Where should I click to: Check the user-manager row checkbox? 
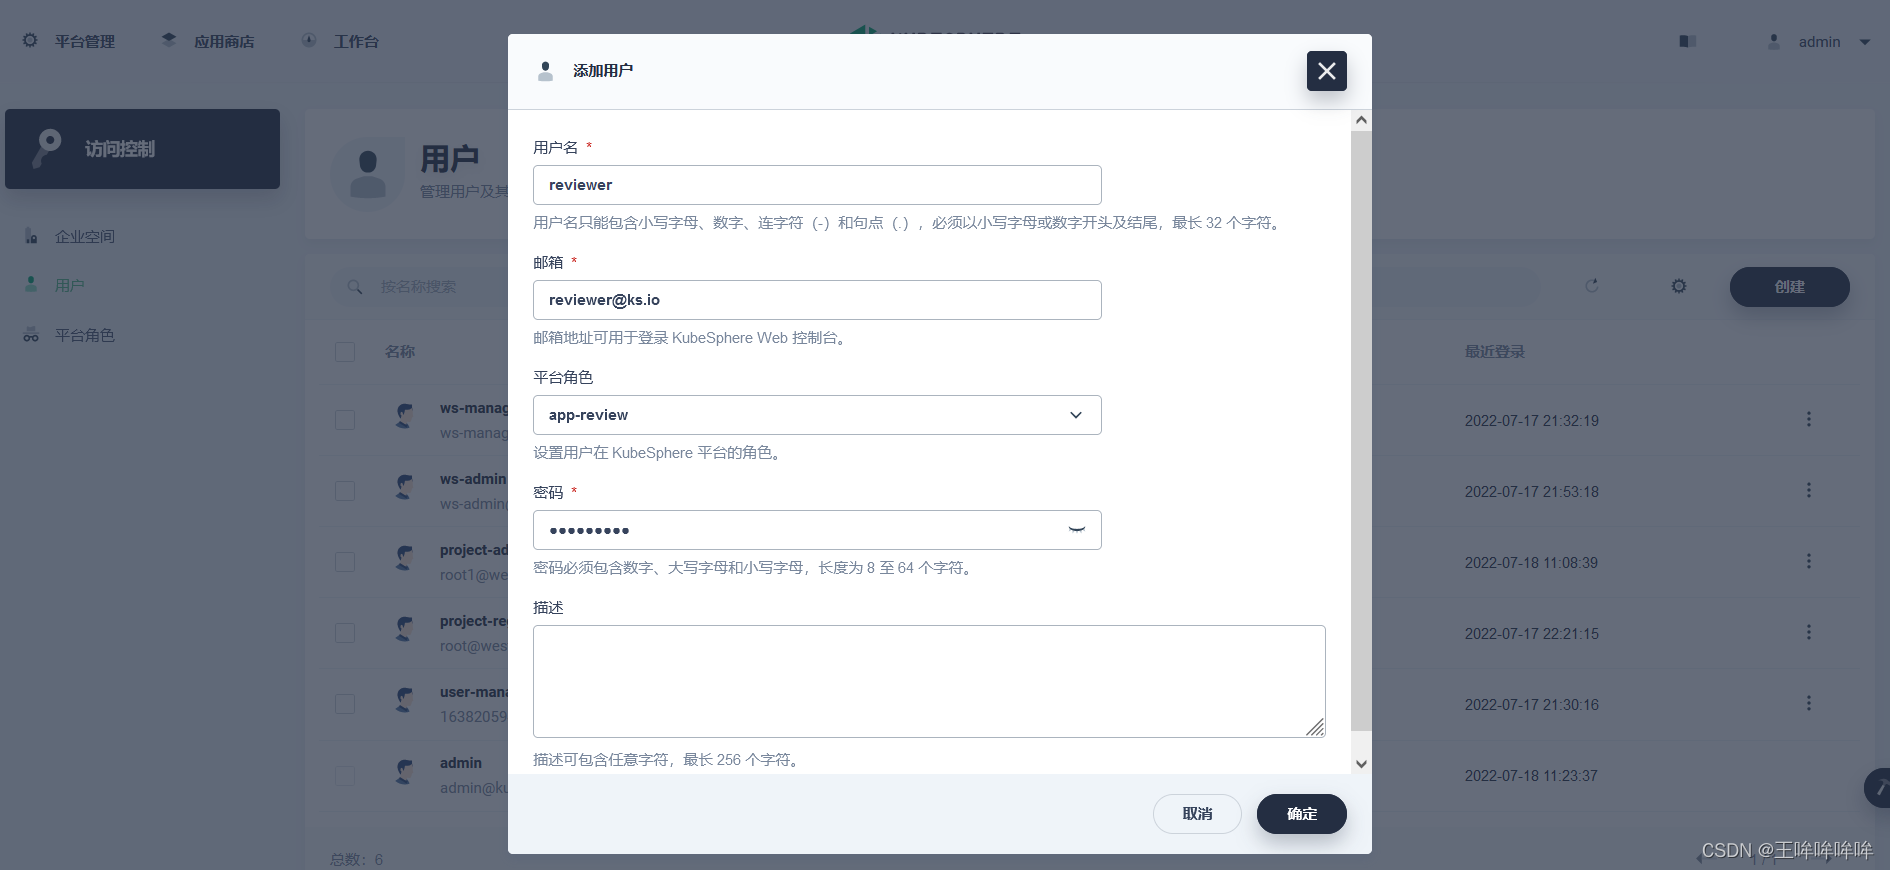pyautogui.click(x=345, y=704)
